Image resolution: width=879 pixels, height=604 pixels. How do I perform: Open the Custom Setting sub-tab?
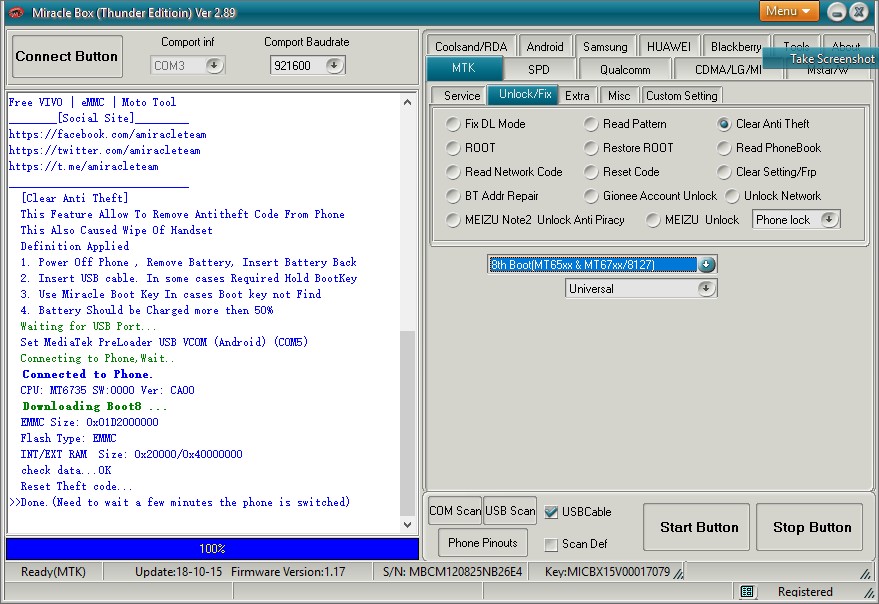point(682,96)
